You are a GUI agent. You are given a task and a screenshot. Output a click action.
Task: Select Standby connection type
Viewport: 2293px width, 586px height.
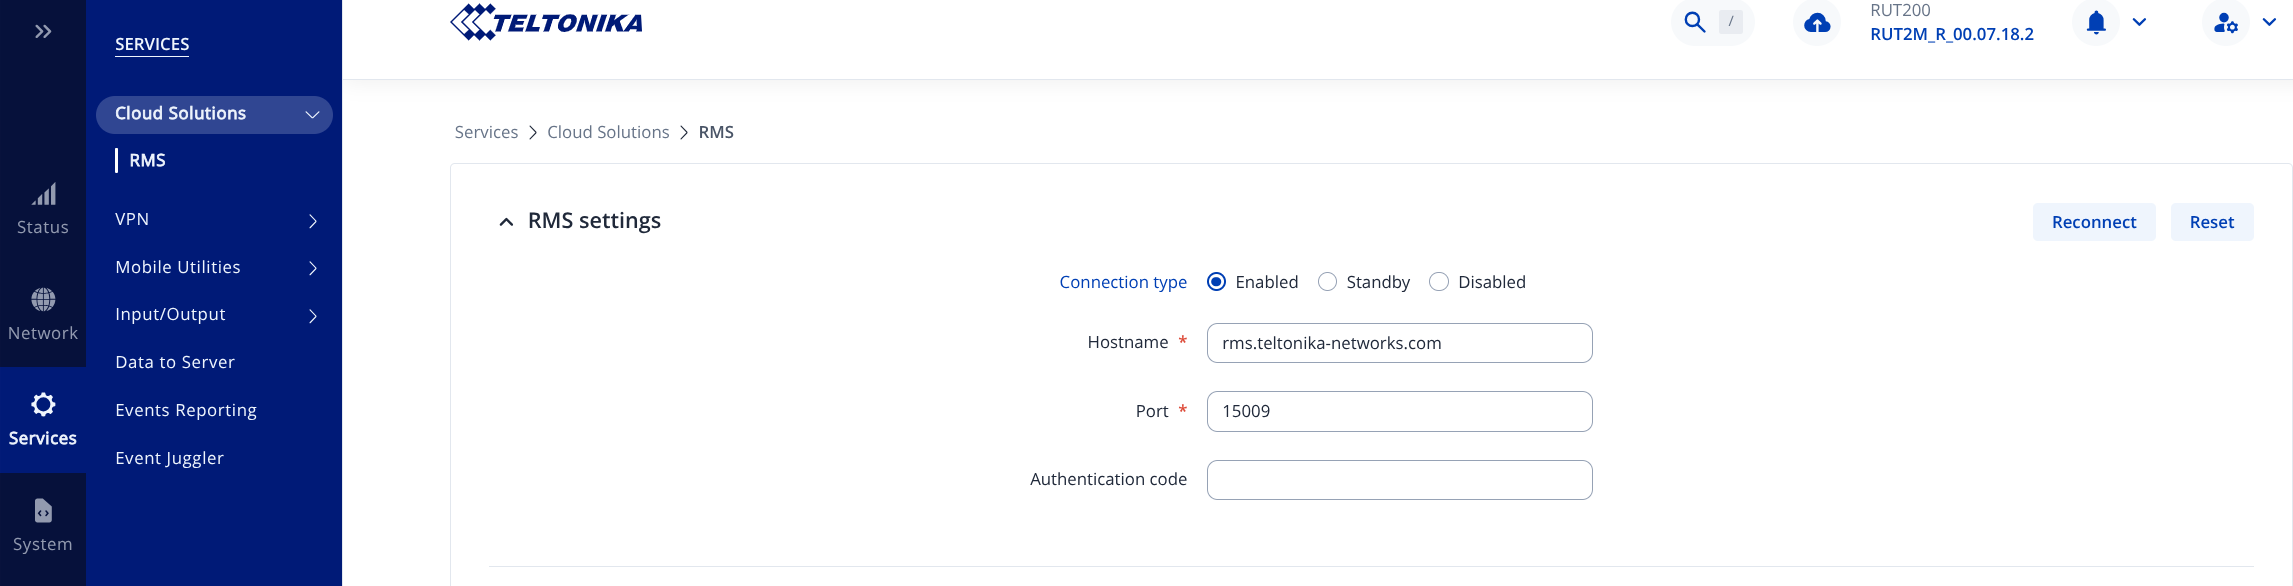pyautogui.click(x=1327, y=282)
